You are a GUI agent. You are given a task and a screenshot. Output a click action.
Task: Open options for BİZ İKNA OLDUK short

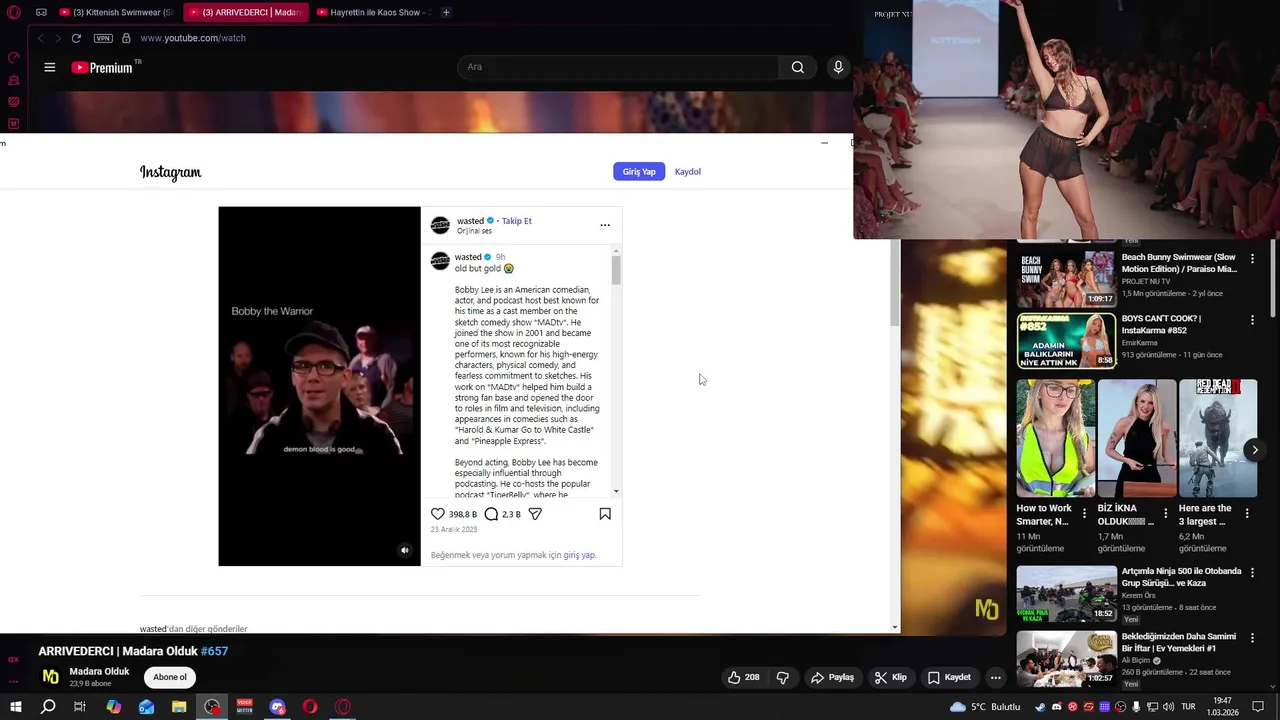1165,513
